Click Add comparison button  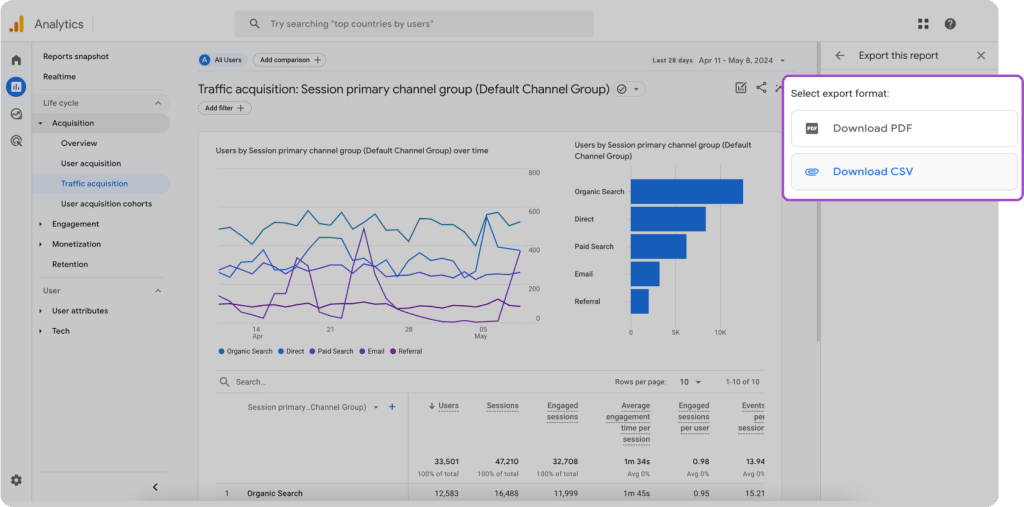(x=289, y=60)
